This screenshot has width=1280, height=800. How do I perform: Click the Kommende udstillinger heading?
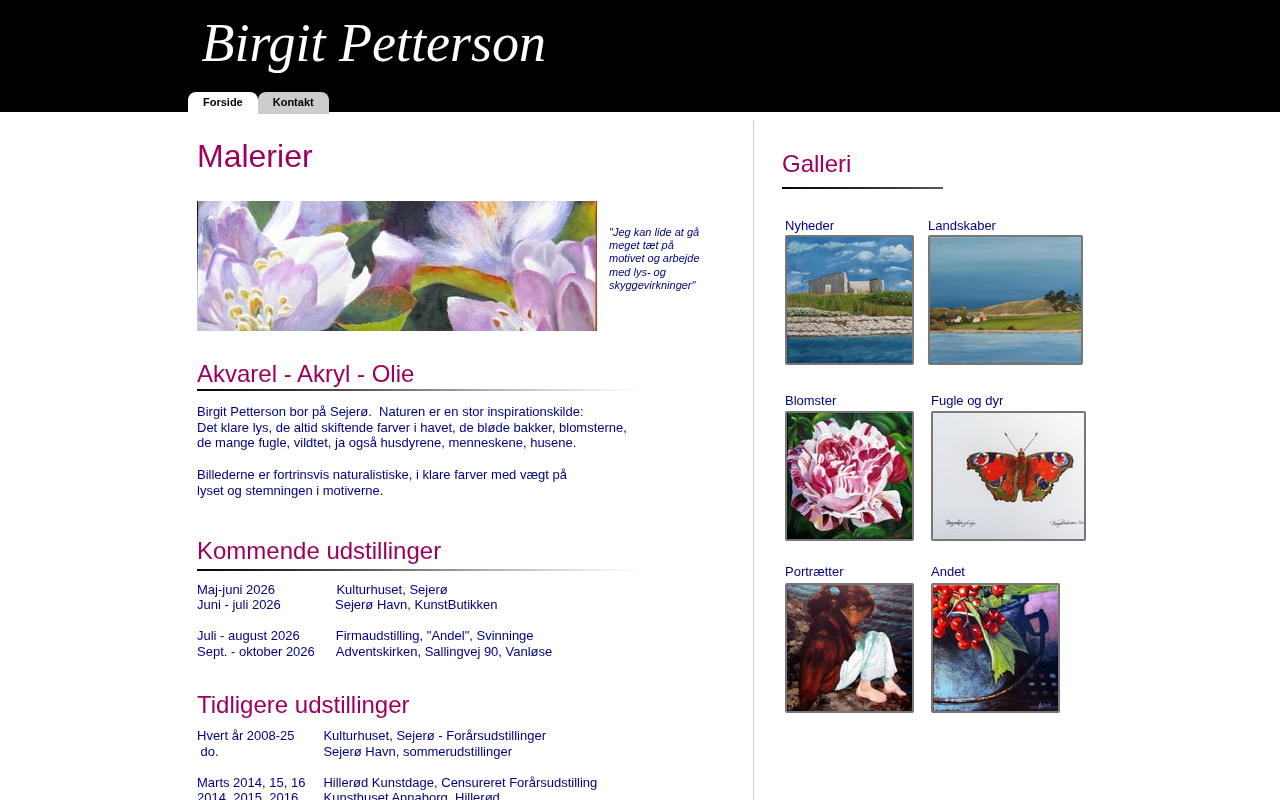point(319,551)
